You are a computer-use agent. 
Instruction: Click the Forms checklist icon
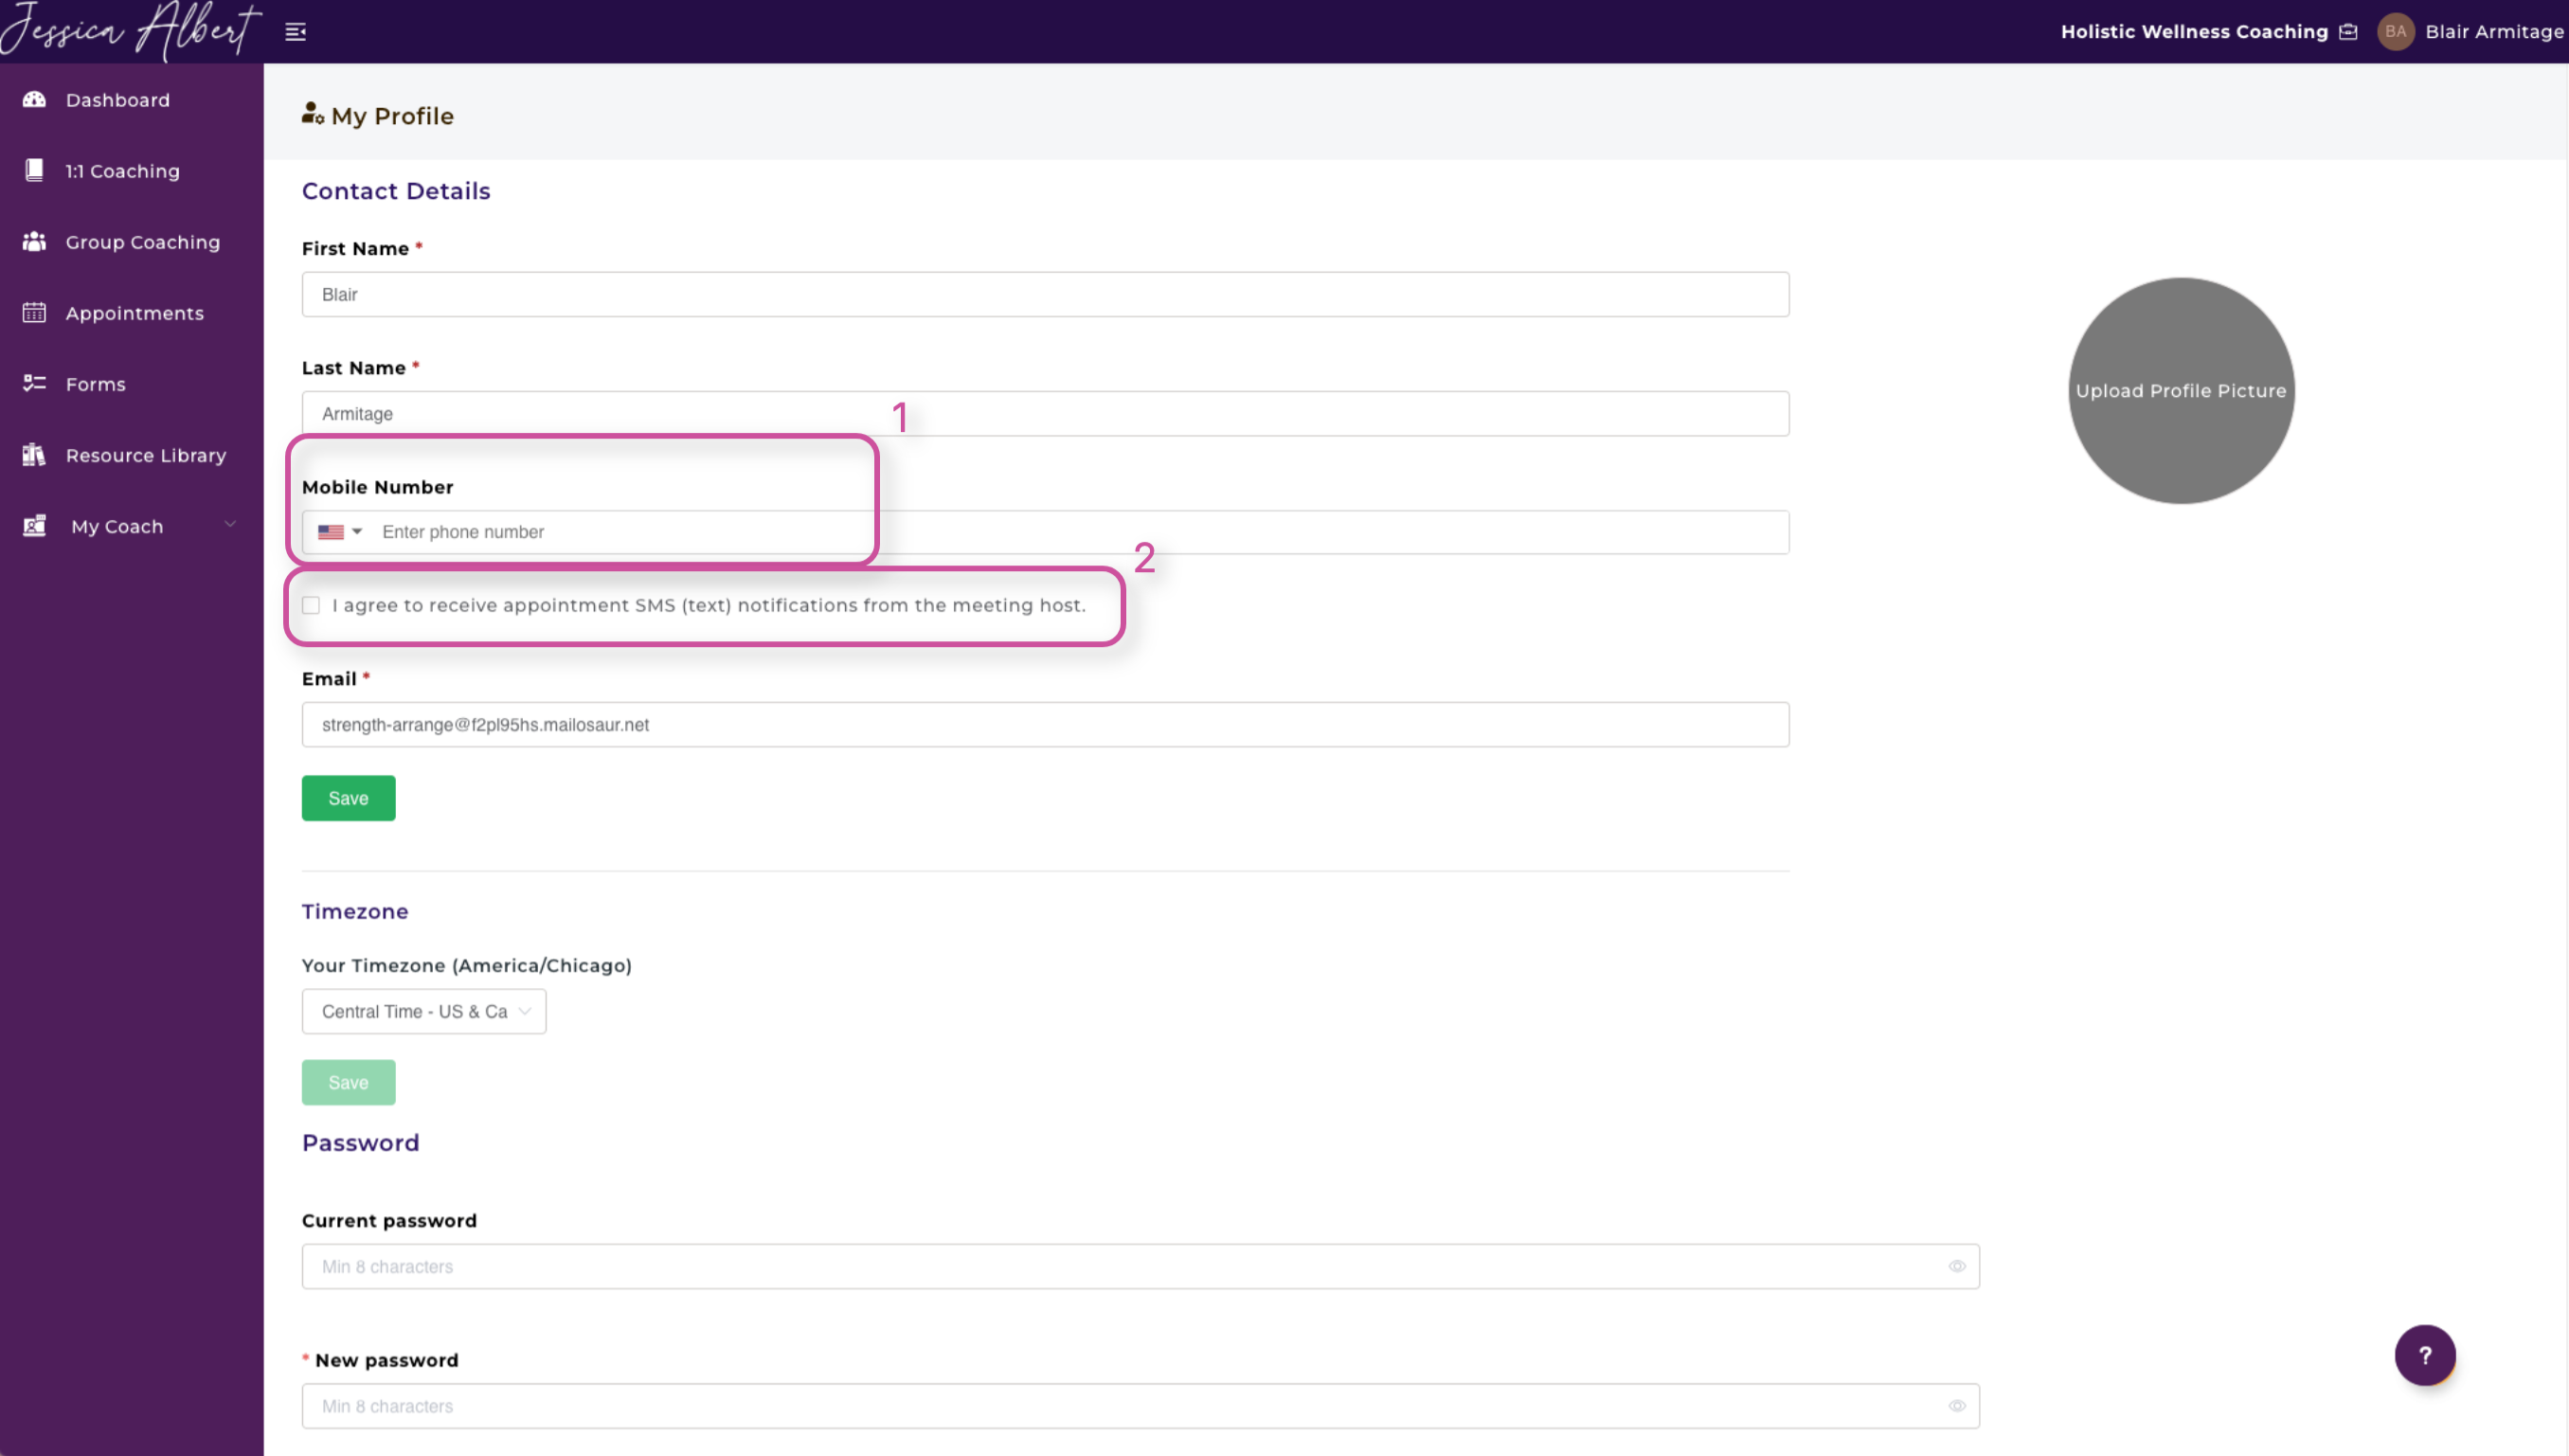pyautogui.click(x=35, y=383)
